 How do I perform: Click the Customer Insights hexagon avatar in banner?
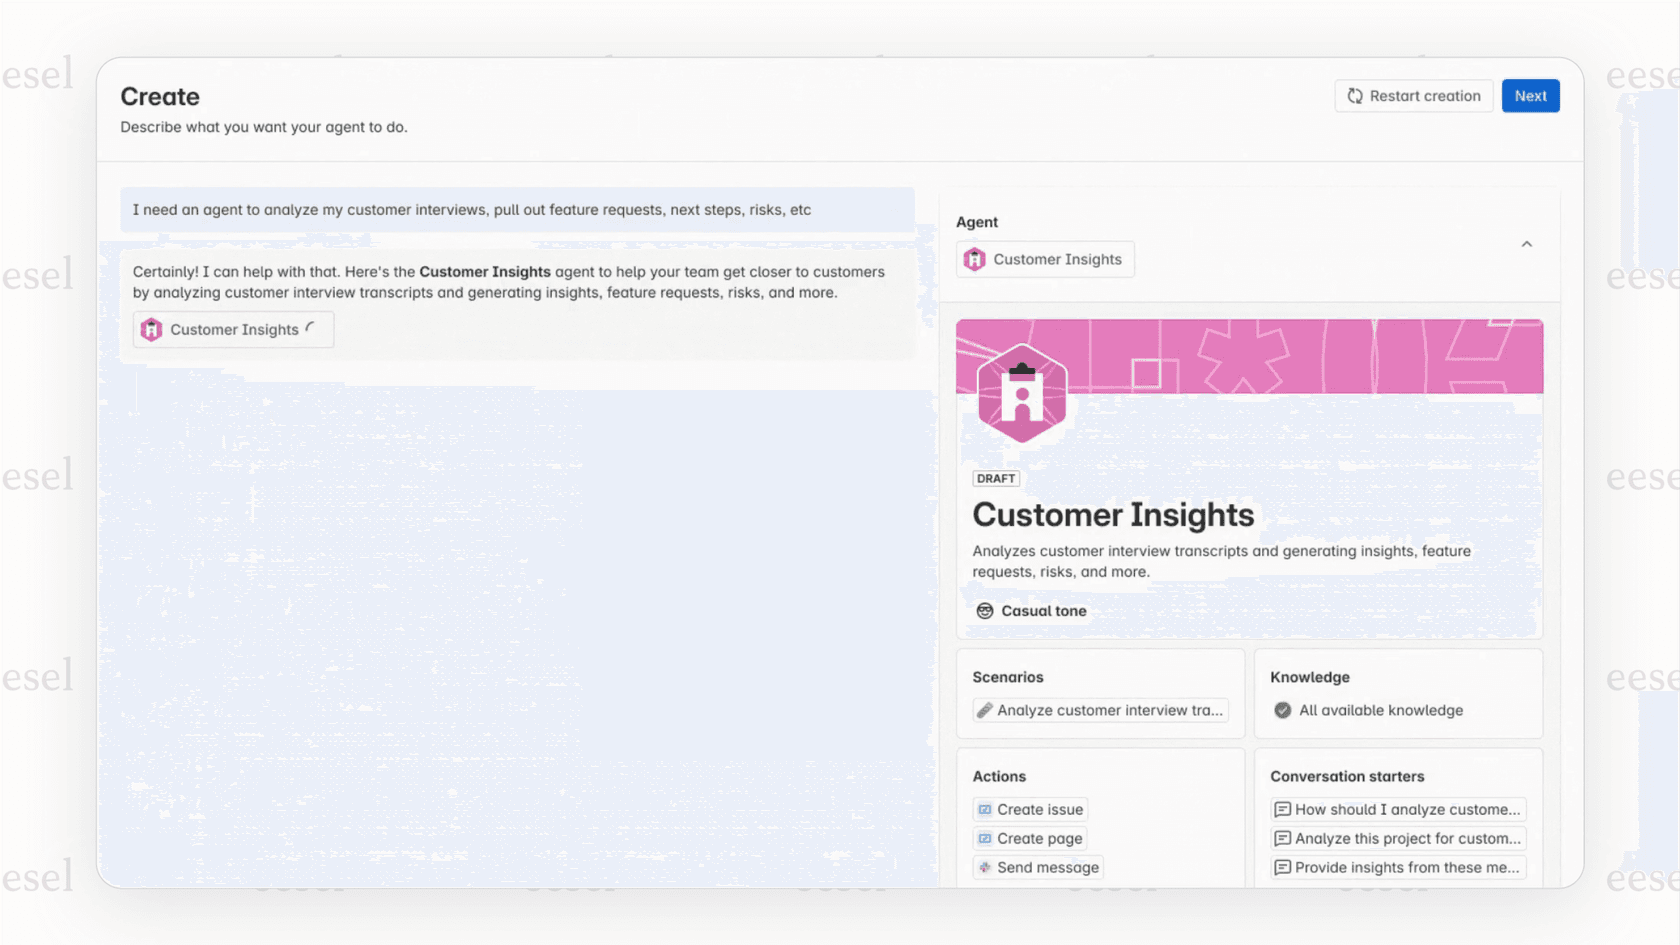coord(1021,394)
